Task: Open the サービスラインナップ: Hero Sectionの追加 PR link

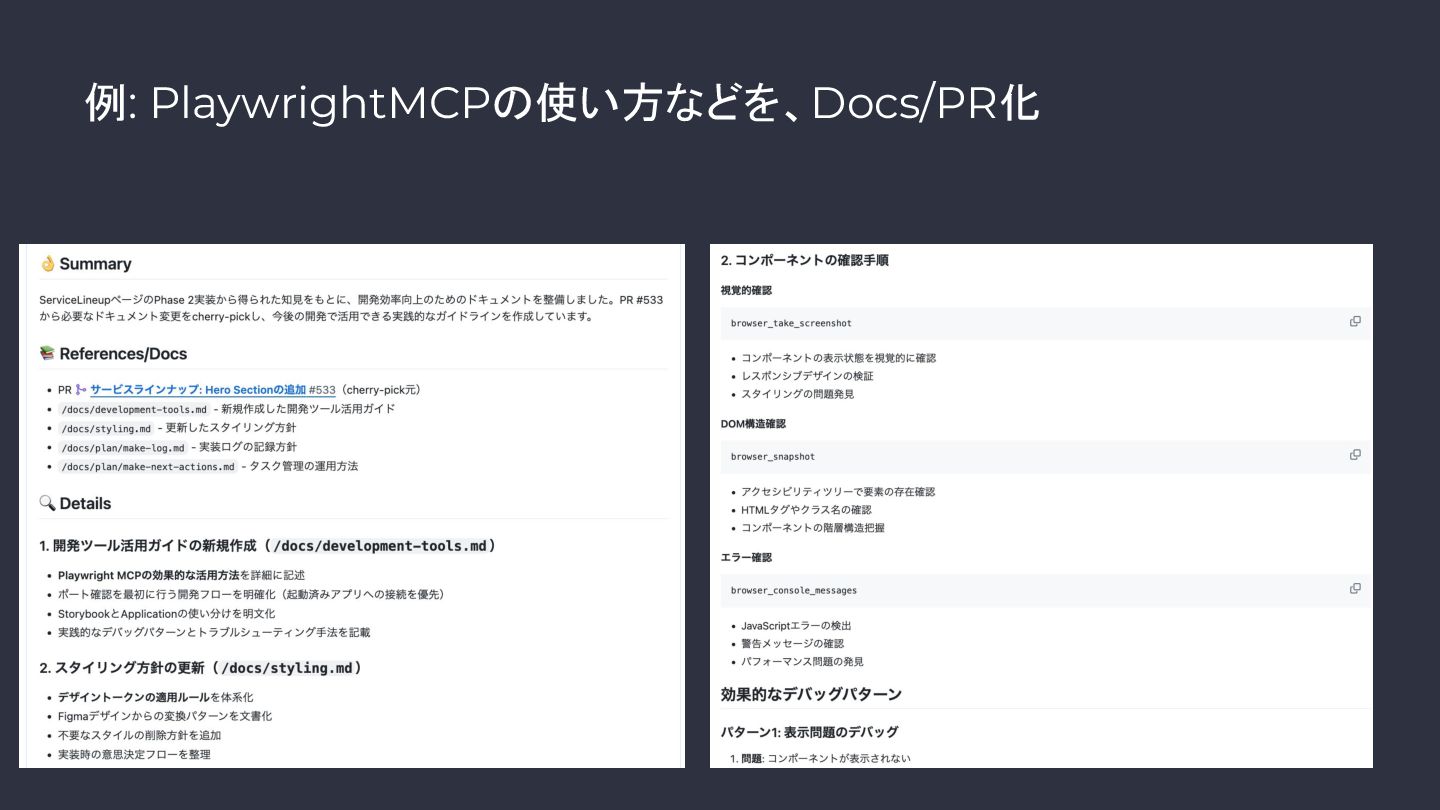Action: click(198, 390)
